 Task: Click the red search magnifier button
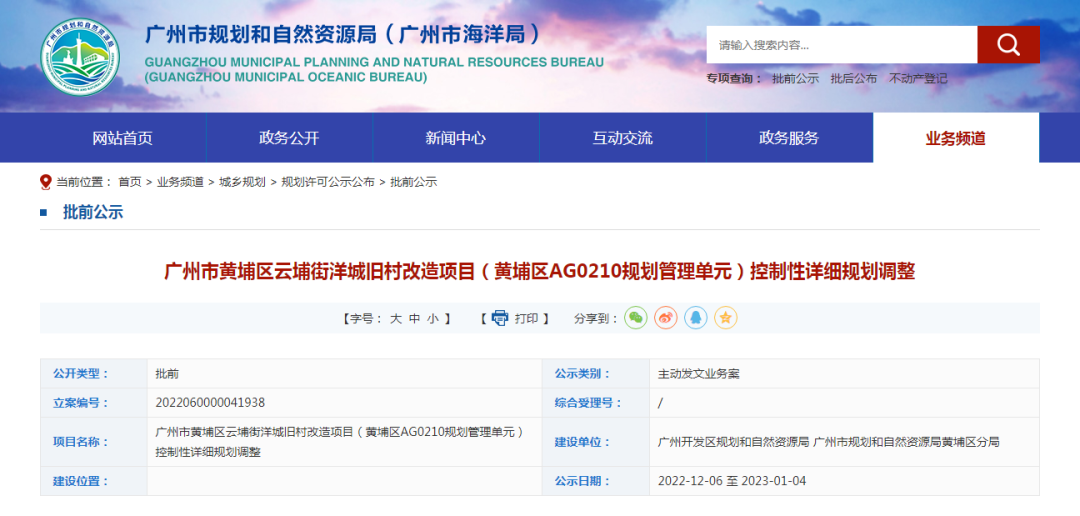tap(1008, 45)
